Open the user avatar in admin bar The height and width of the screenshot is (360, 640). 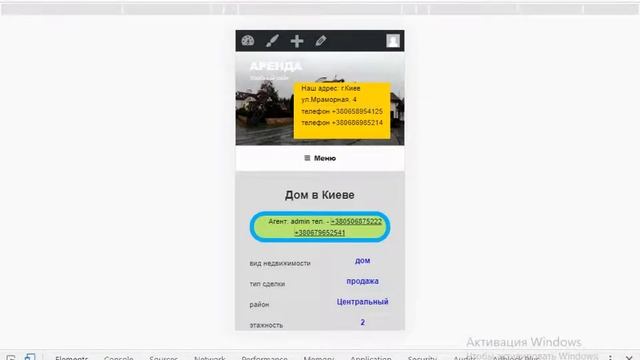(393, 41)
